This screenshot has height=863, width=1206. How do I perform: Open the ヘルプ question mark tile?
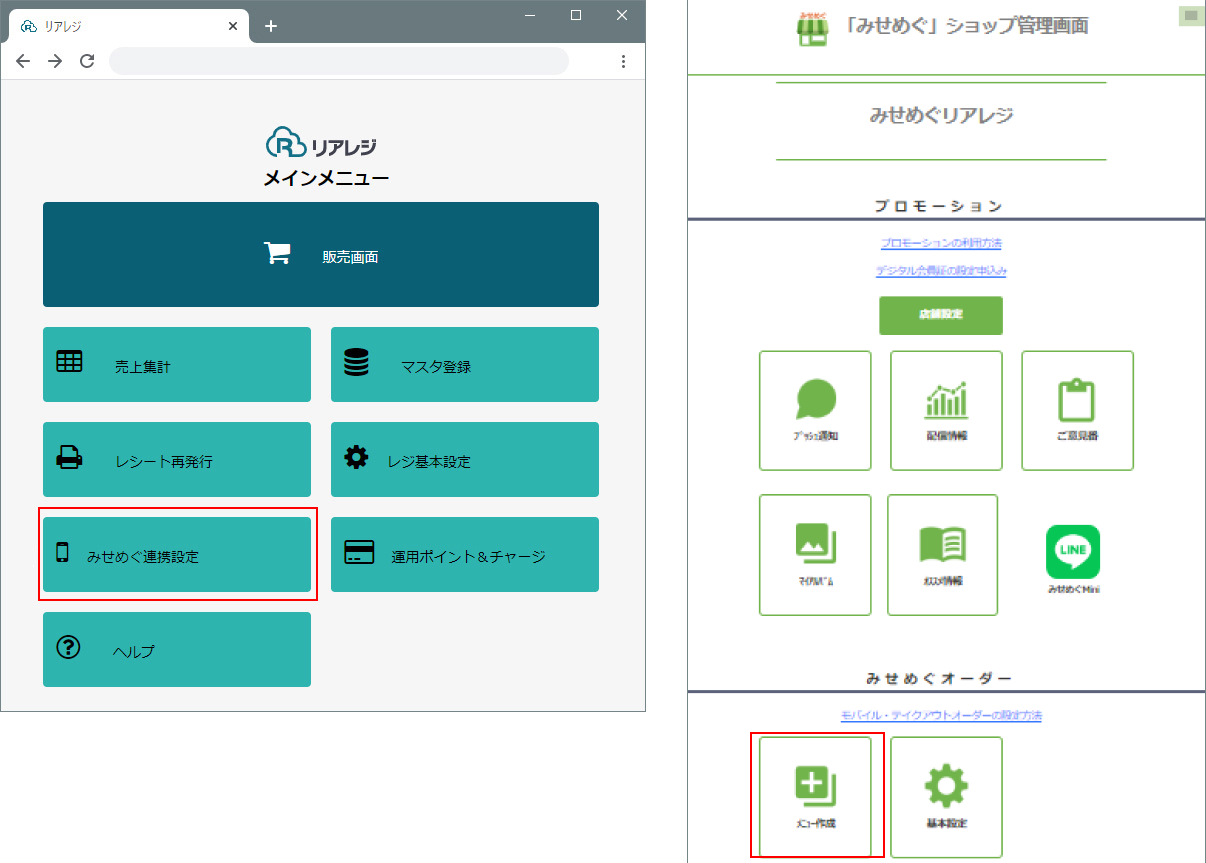coord(177,650)
